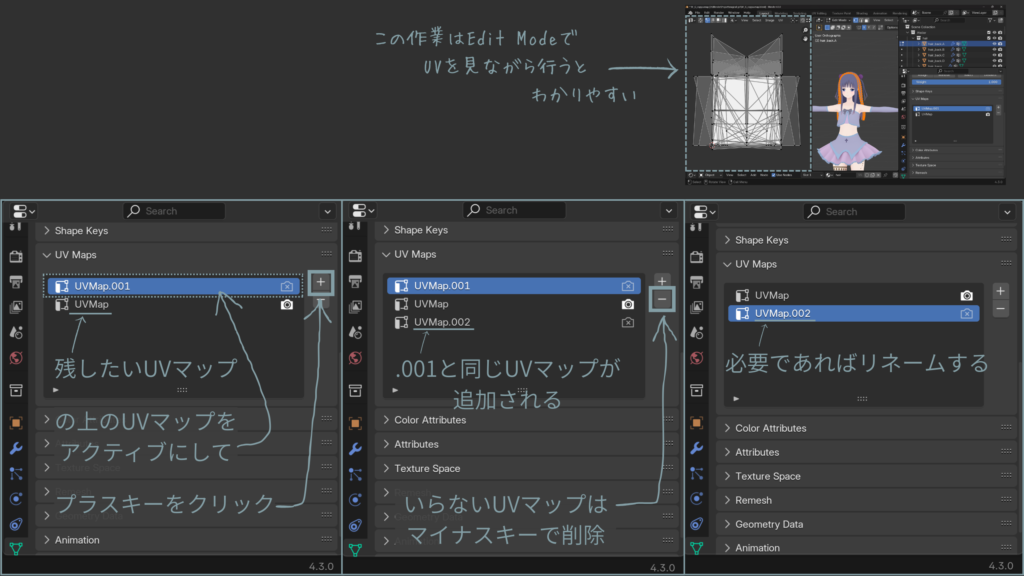This screenshot has height=576, width=1024.
Task: Open Physics properties icon in right panel sidebar
Action: tap(696, 498)
